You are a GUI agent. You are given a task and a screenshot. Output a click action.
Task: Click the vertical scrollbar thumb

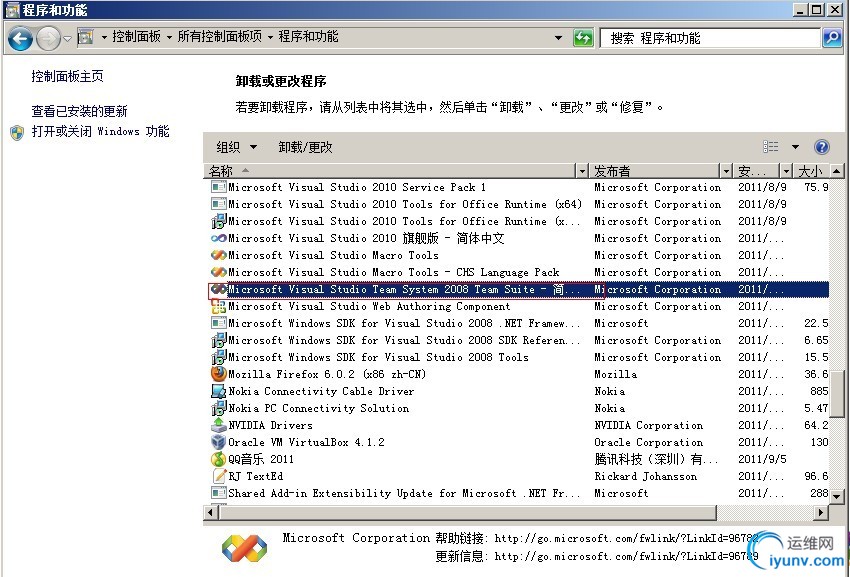click(x=836, y=394)
